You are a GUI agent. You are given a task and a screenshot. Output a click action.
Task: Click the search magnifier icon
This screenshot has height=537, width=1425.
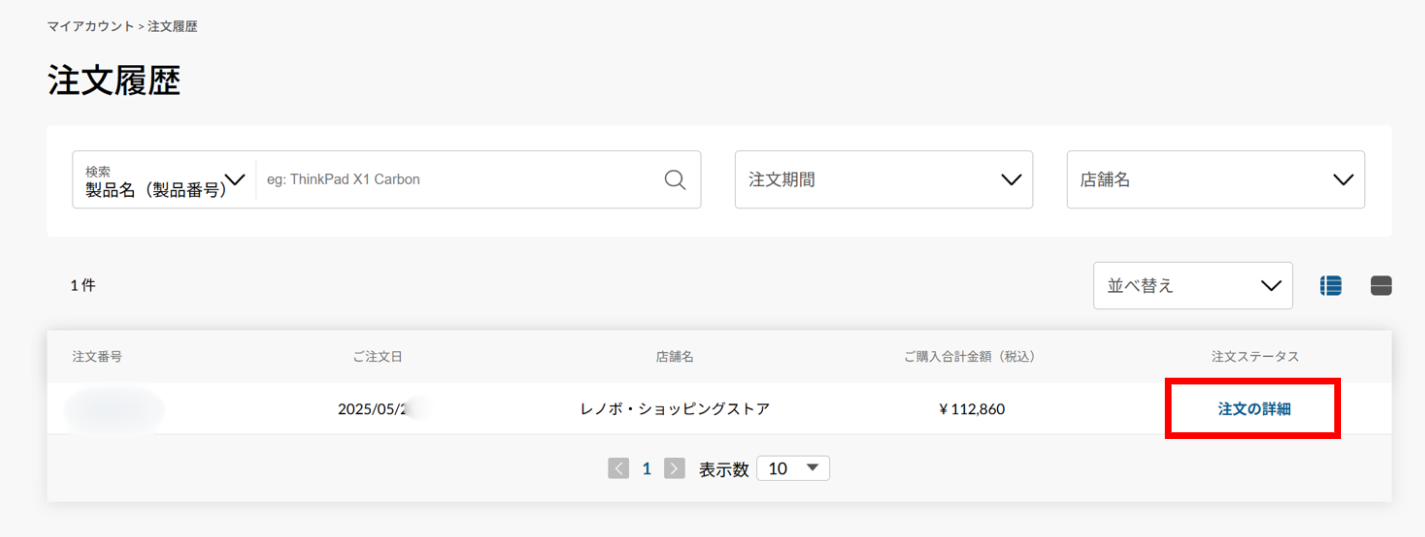click(675, 180)
